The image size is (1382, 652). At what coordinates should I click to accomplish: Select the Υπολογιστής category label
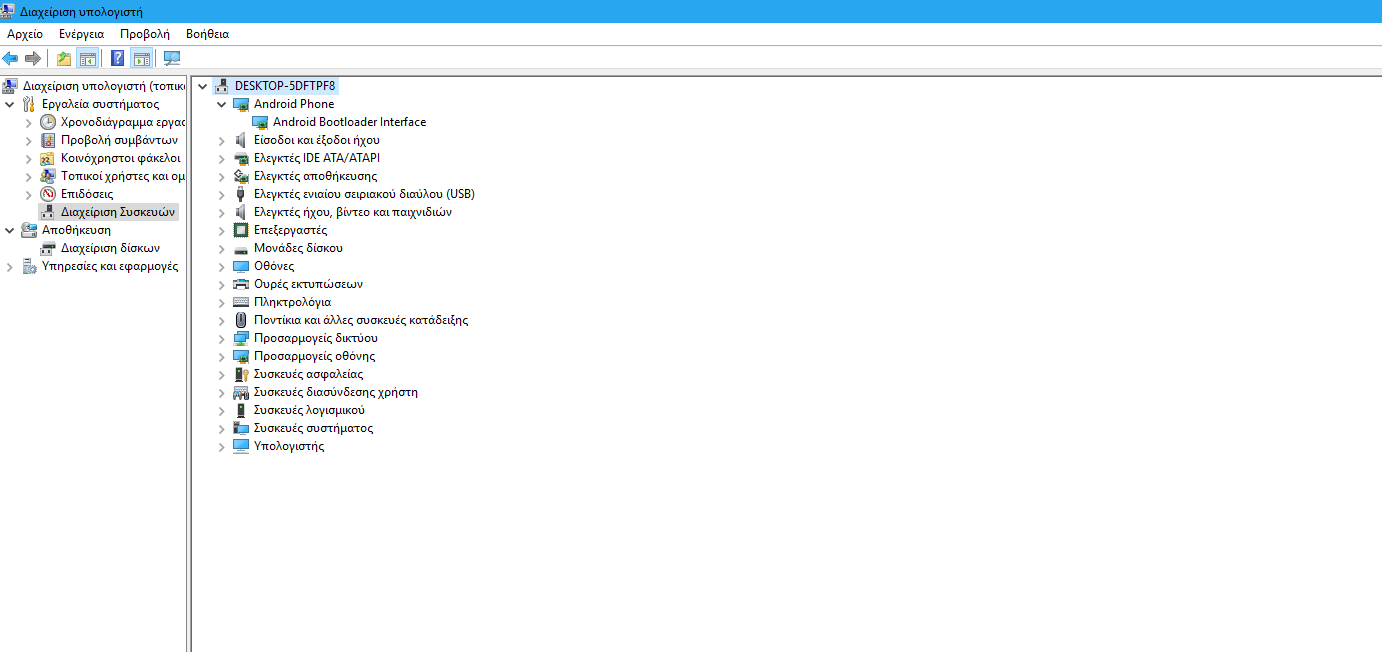pos(289,446)
